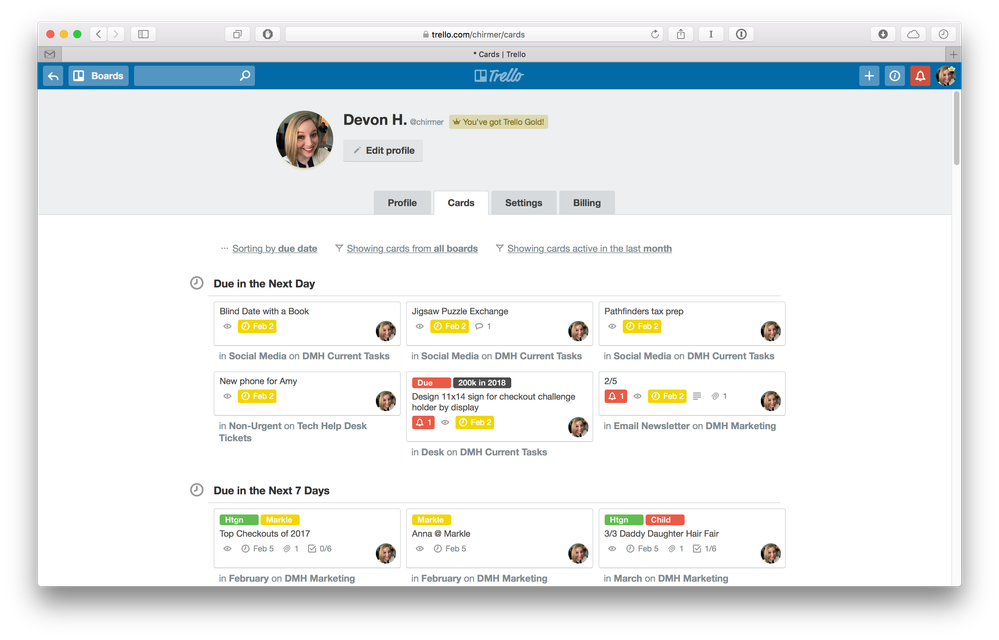
Task: Click Safari address bar trello.com/chirmer/cards
Action: pos(475,34)
